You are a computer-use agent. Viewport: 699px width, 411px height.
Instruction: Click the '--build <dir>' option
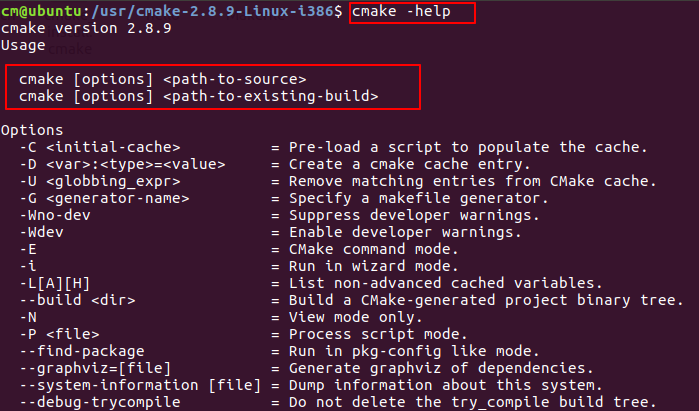pos(78,300)
